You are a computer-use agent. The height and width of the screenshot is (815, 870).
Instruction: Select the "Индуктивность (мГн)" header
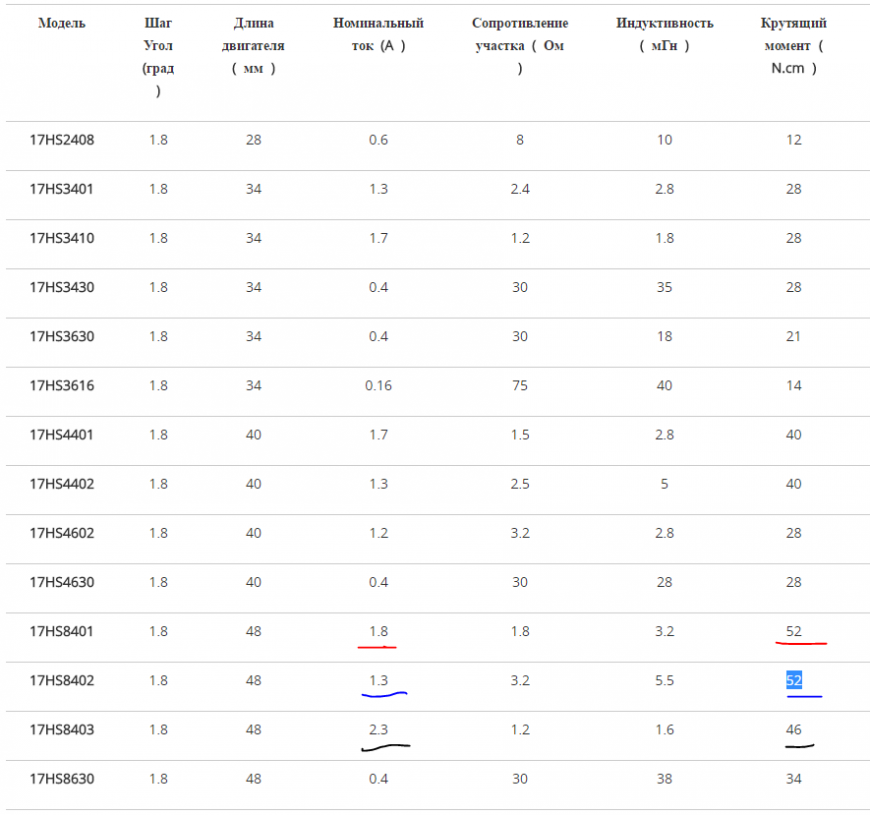pyautogui.click(x=665, y=34)
